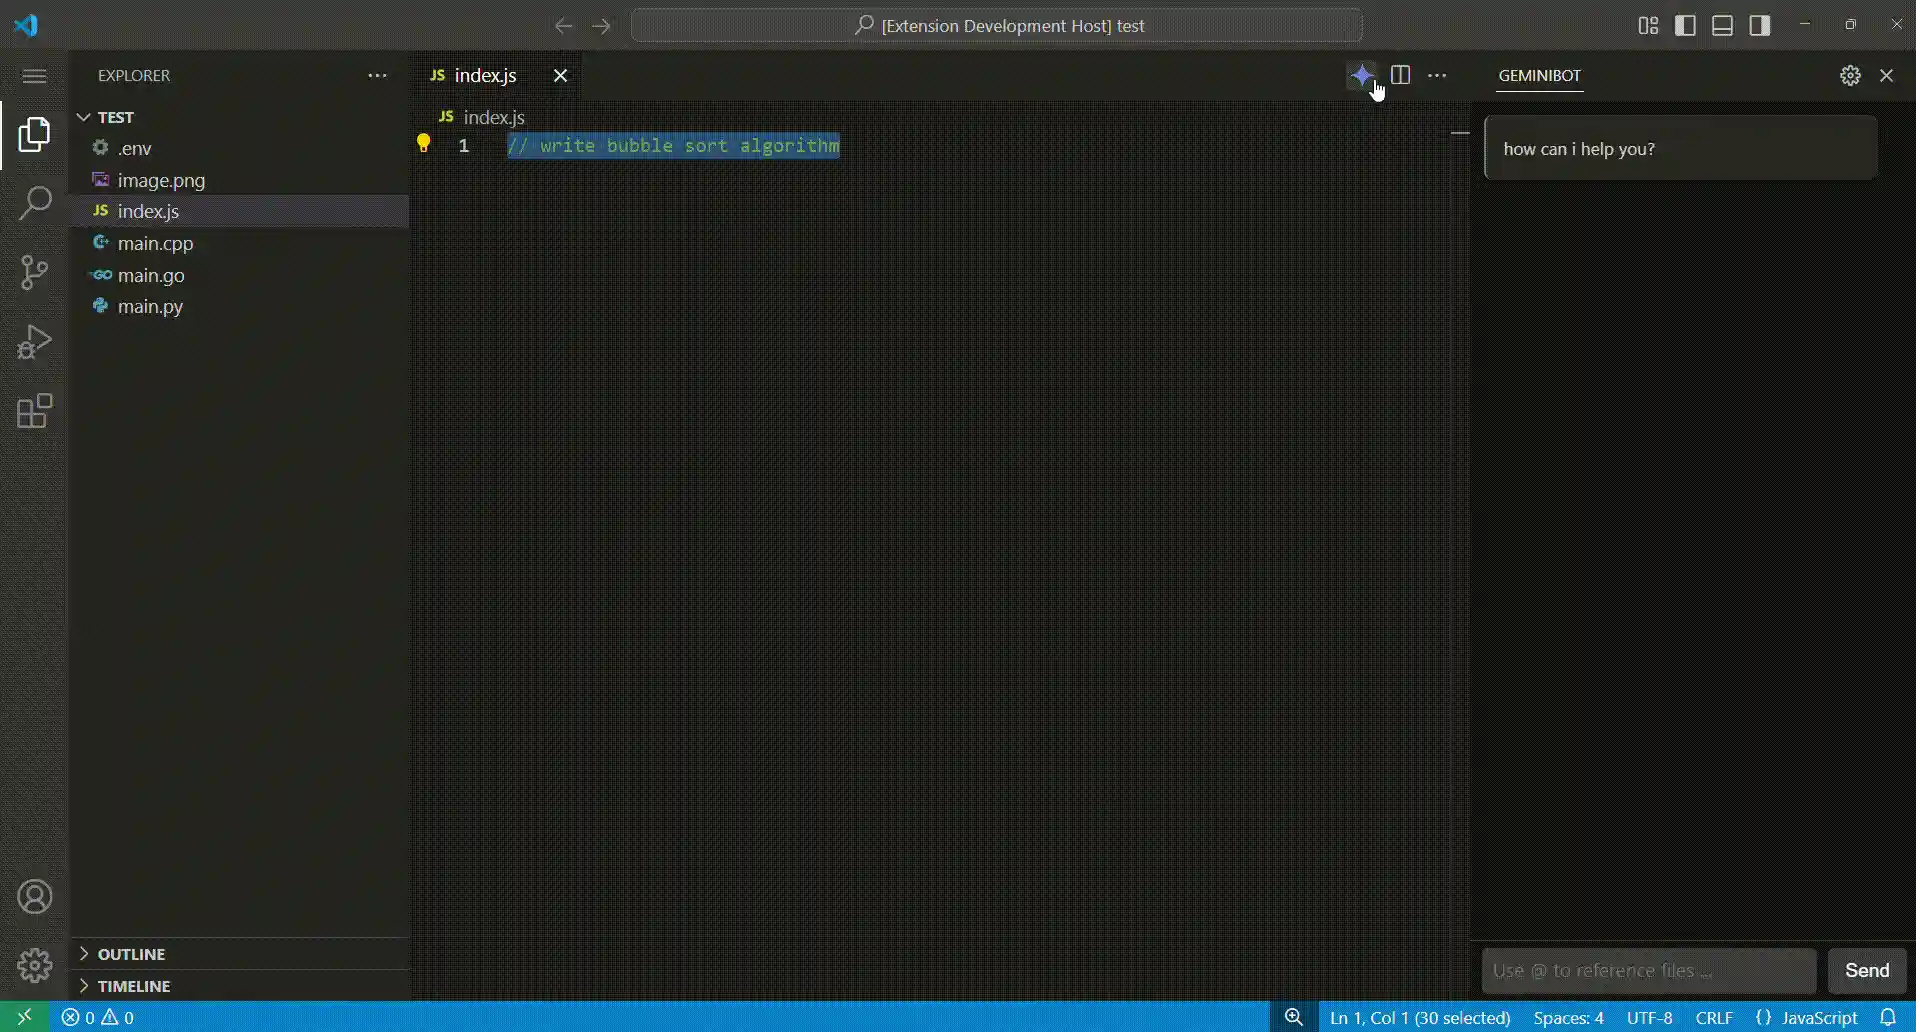Click line number 1 in the gutter
This screenshot has height=1032, width=1916.
click(464, 145)
